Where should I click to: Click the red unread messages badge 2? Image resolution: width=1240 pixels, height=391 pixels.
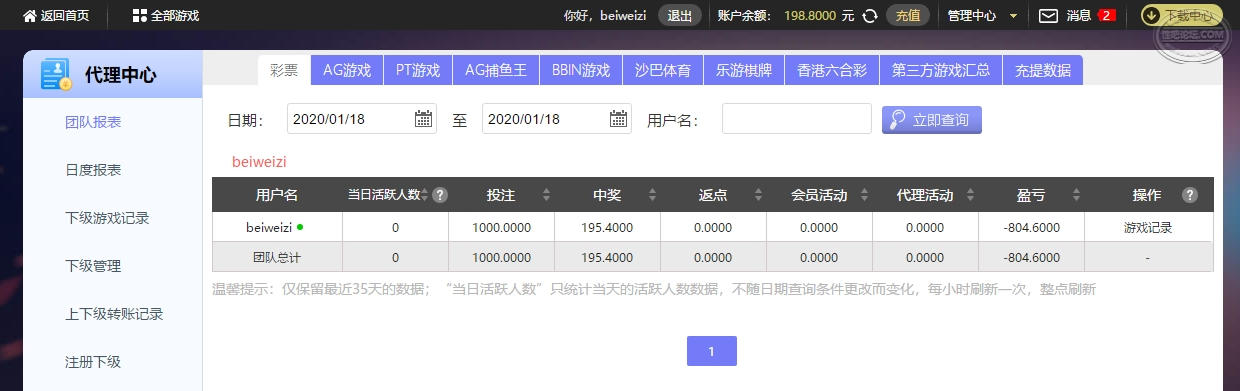pos(1106,15)
